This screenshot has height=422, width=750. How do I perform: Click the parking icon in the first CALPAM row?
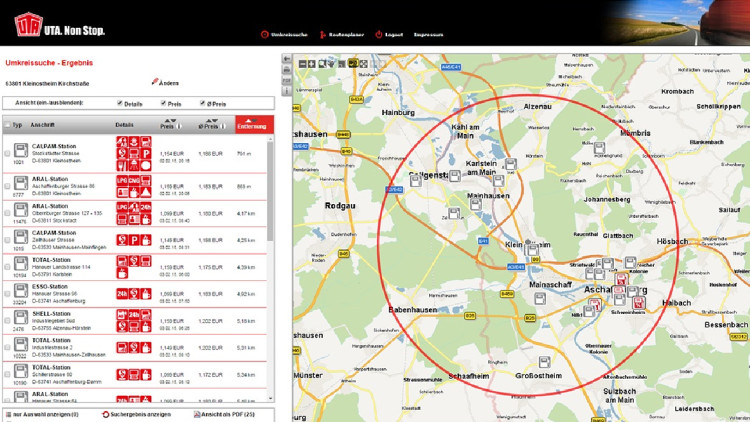[146, 154]
